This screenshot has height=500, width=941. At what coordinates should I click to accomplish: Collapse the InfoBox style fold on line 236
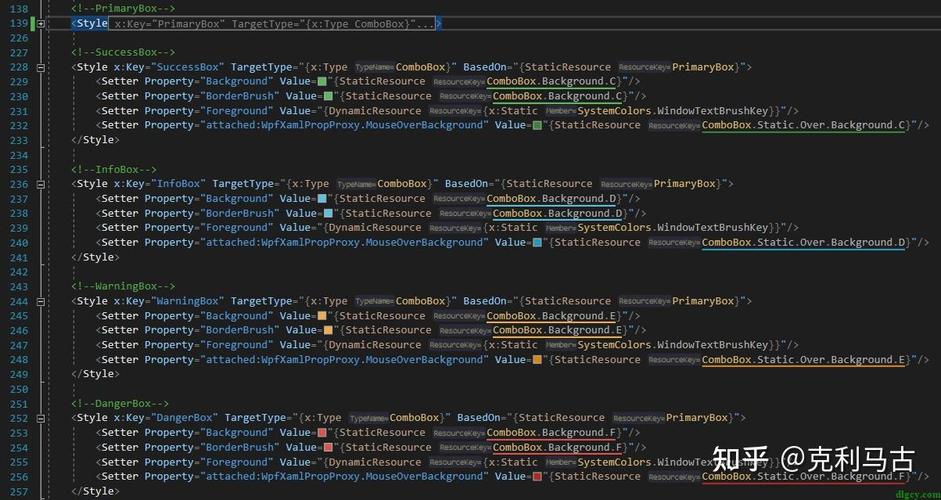[40, 184]
